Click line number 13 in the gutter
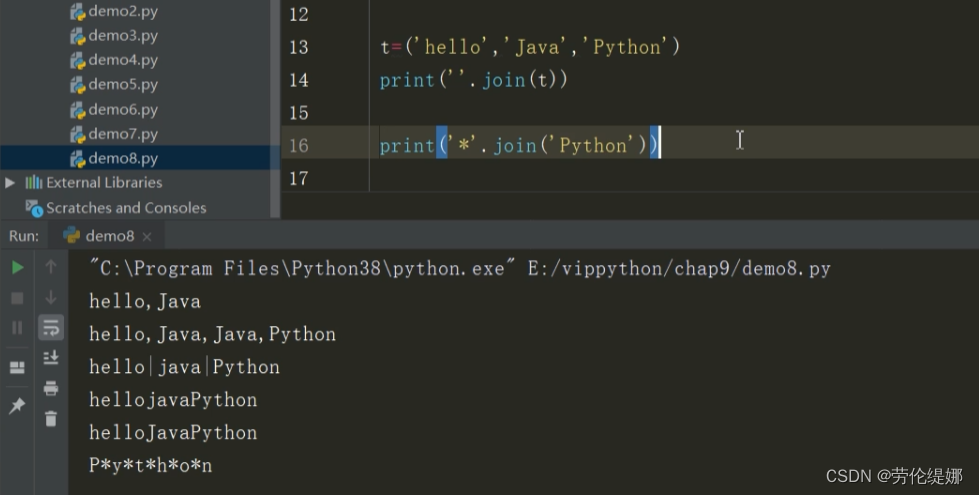The image size is (979, 495). pyautogui.click(x=298, y=47)
